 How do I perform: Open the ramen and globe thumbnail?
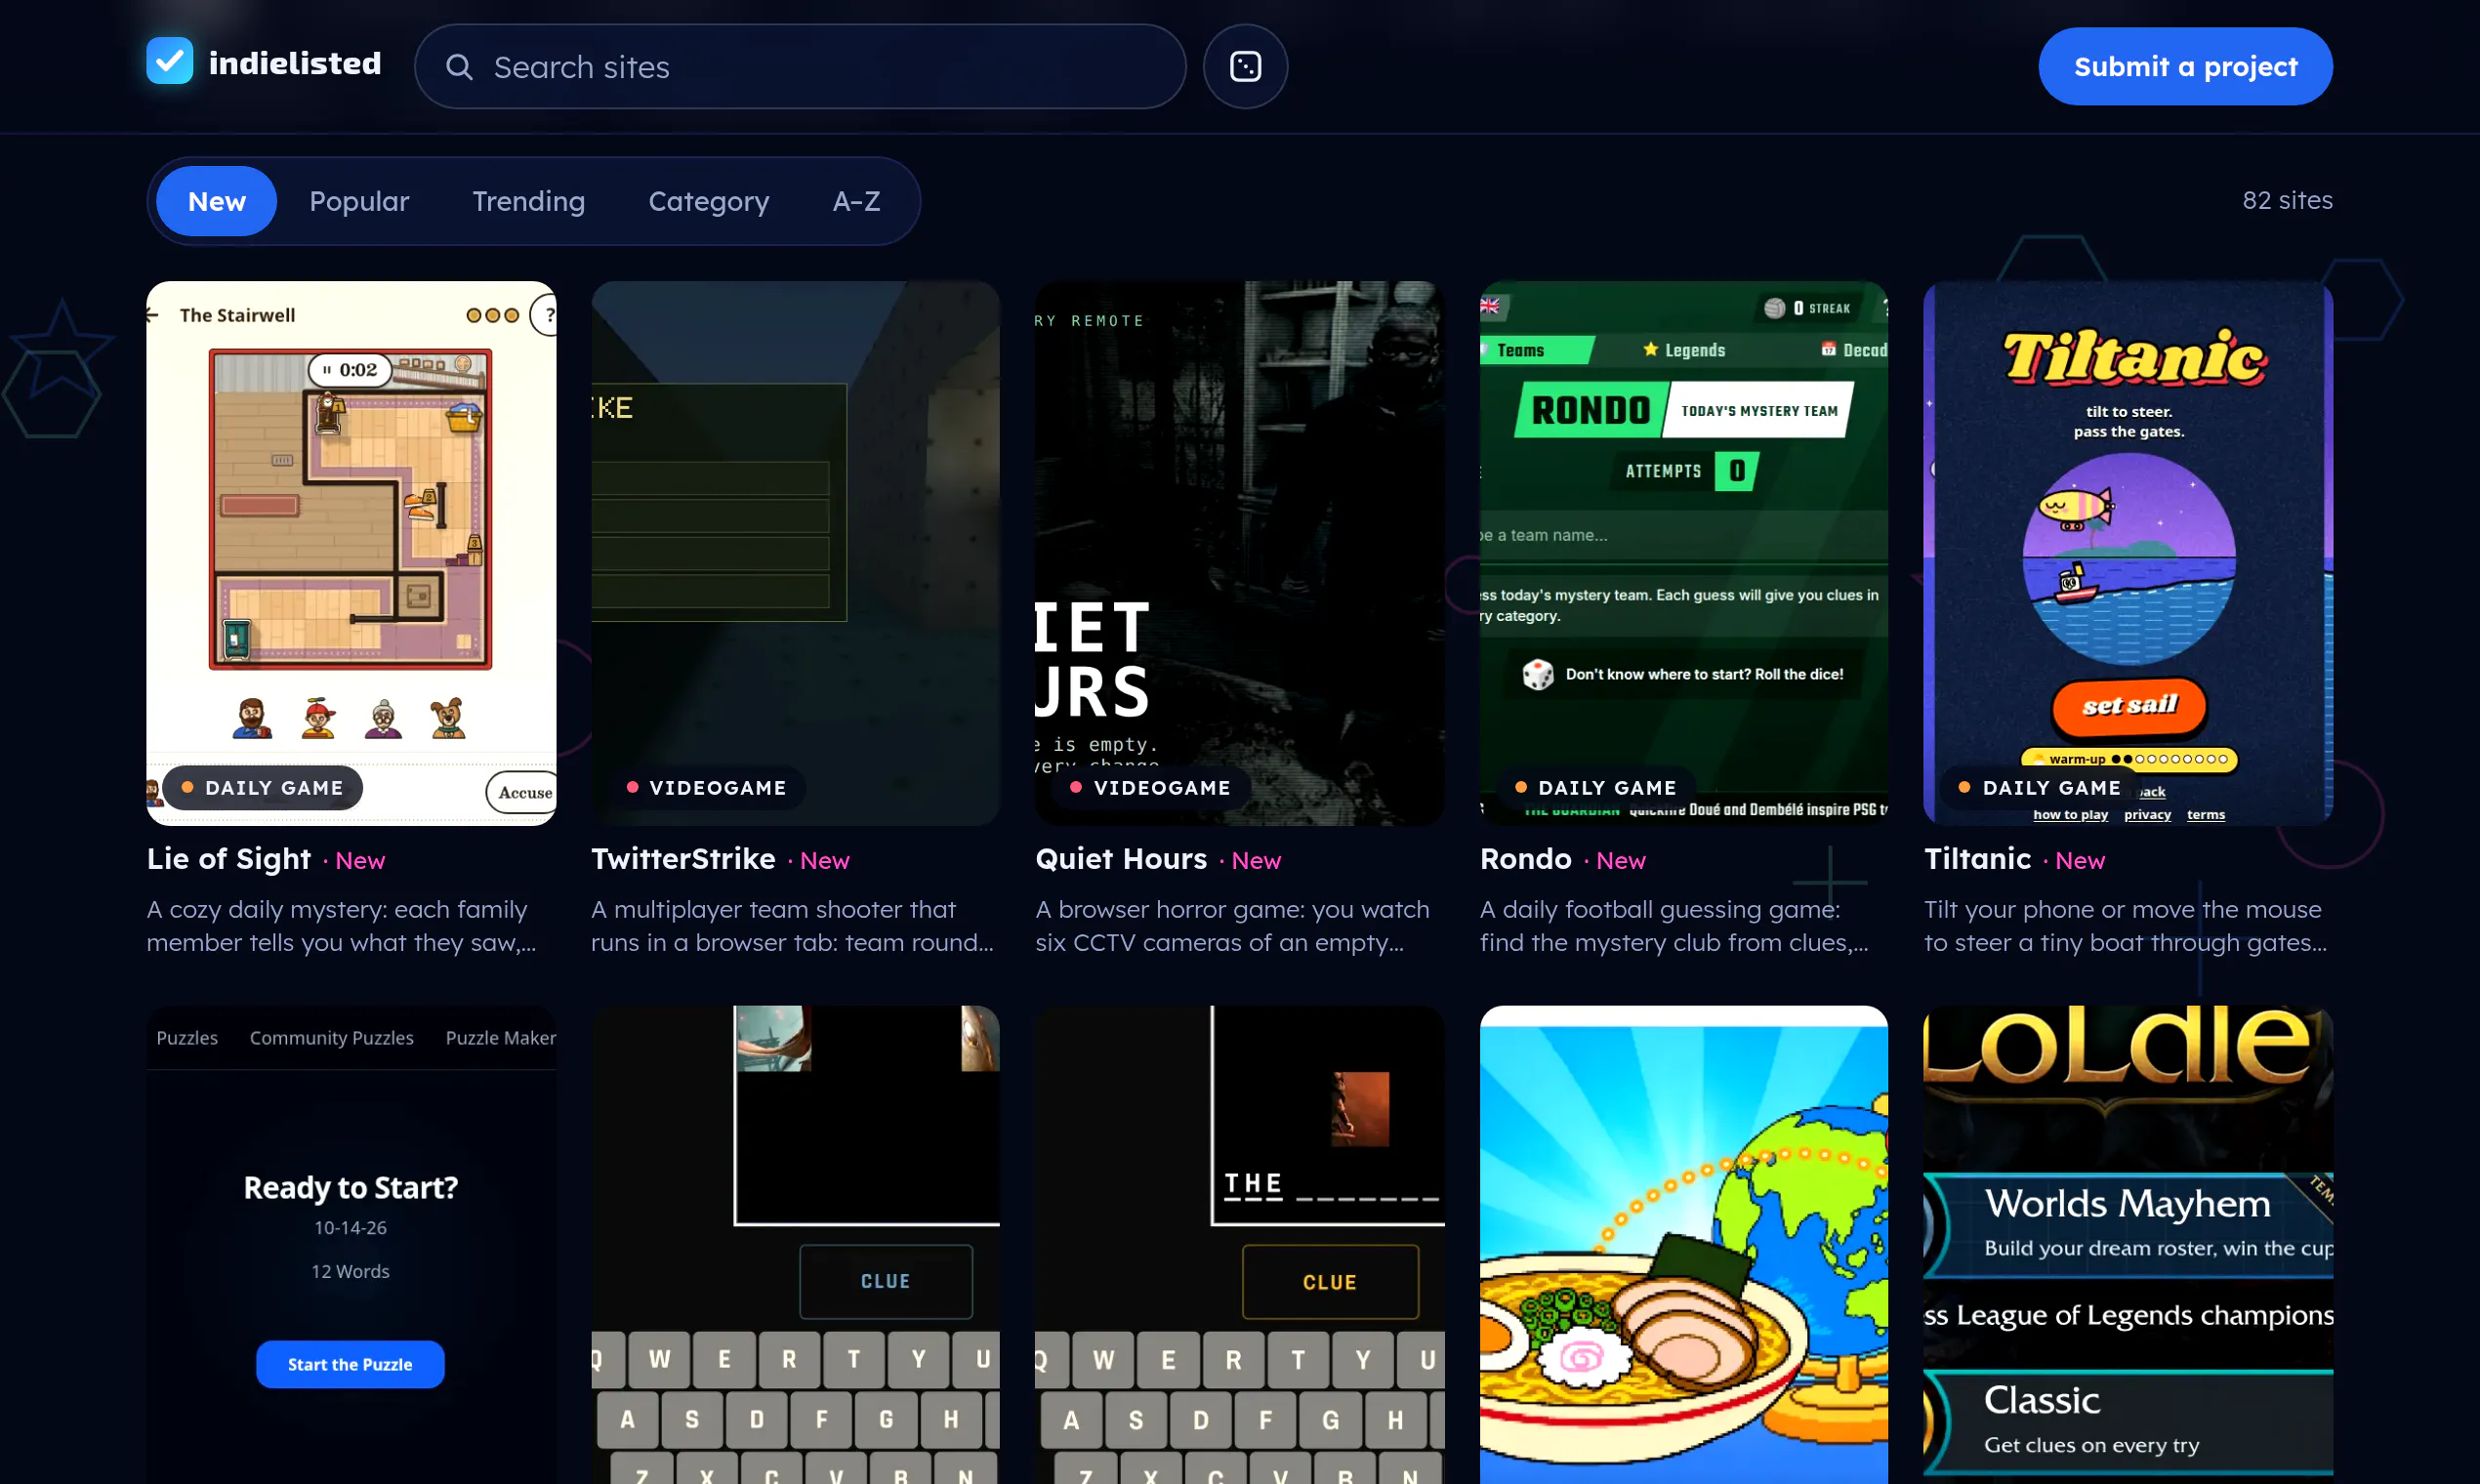(x=1684, y=1245)
